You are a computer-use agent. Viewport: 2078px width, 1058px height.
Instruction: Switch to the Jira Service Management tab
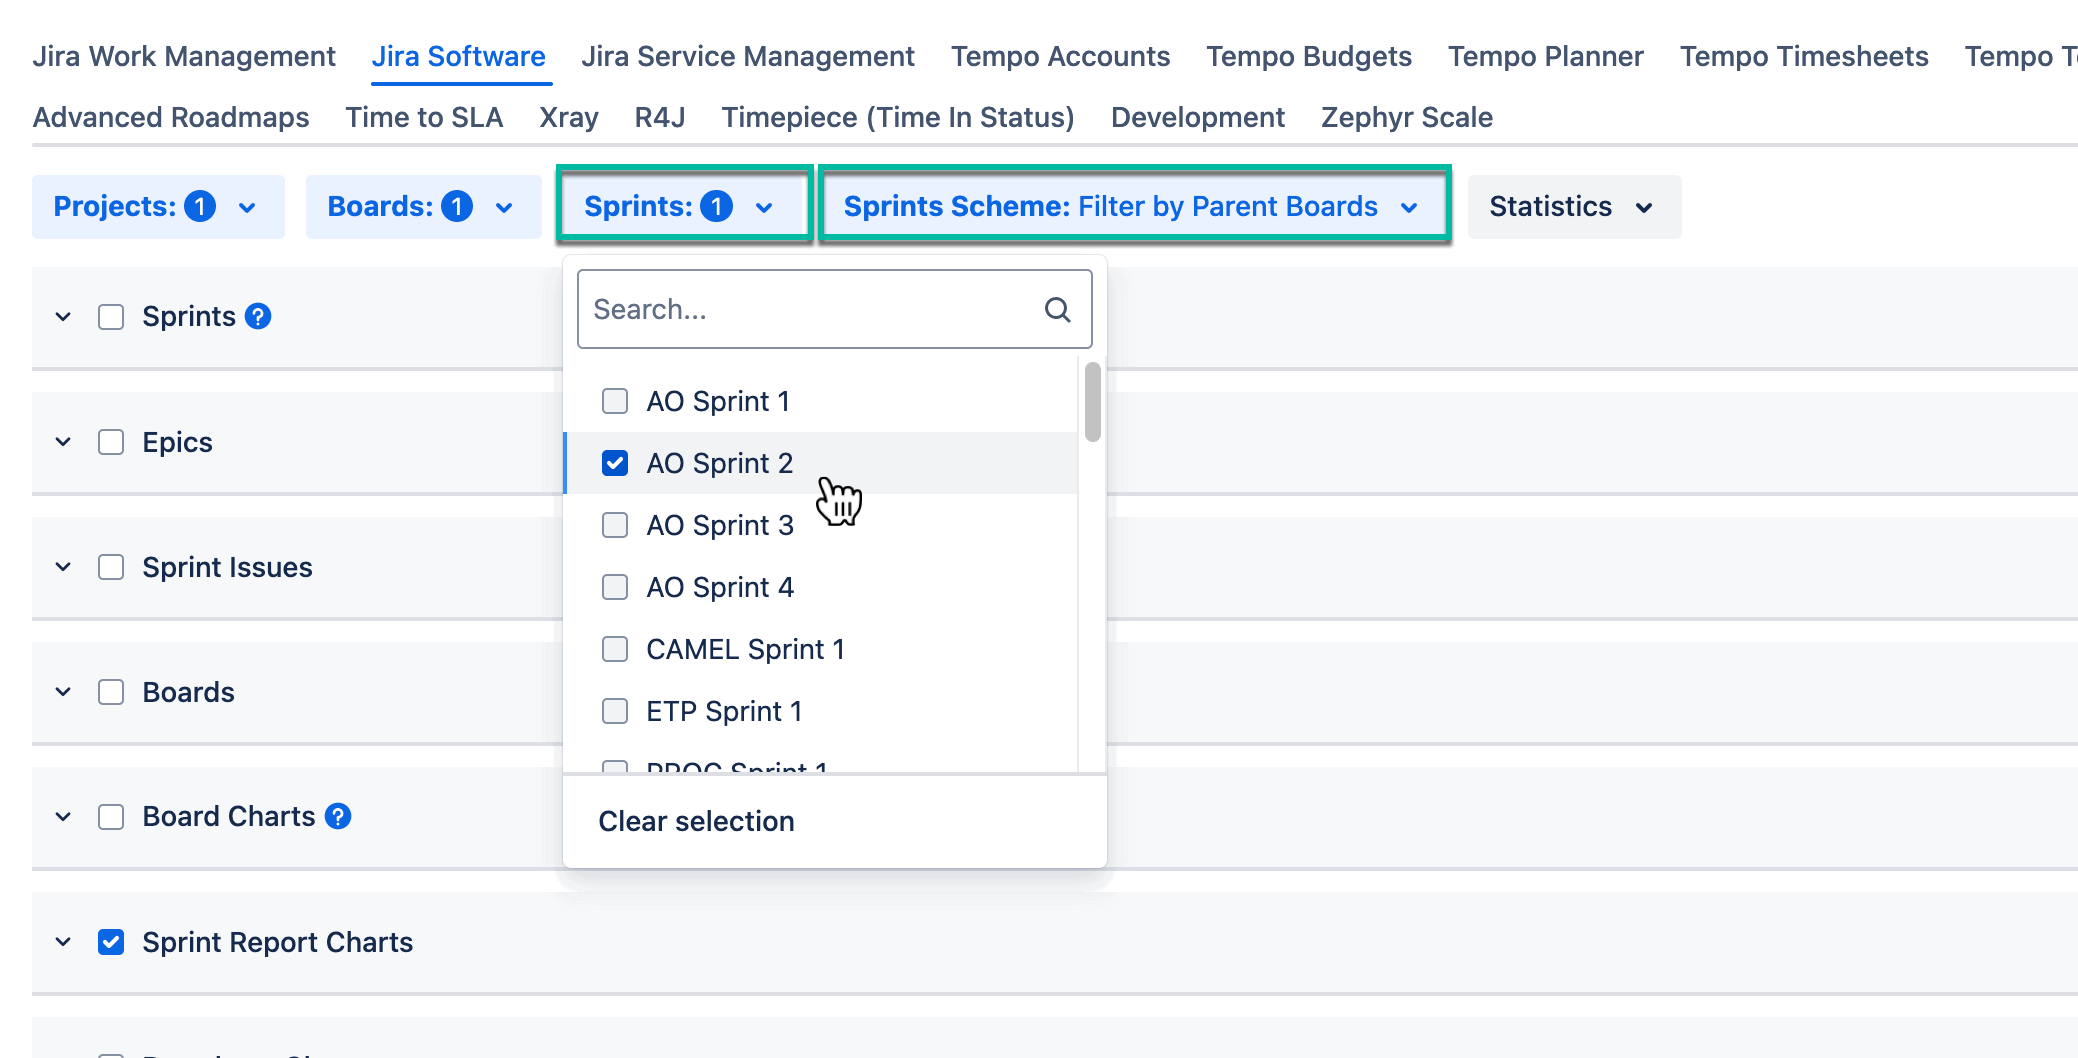pos(748,56)
